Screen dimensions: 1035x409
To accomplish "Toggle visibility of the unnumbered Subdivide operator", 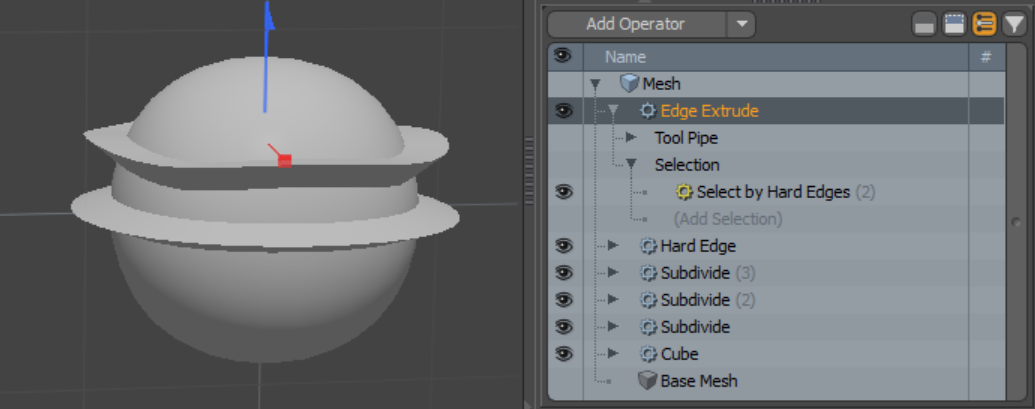I will (x=563, y=327).
